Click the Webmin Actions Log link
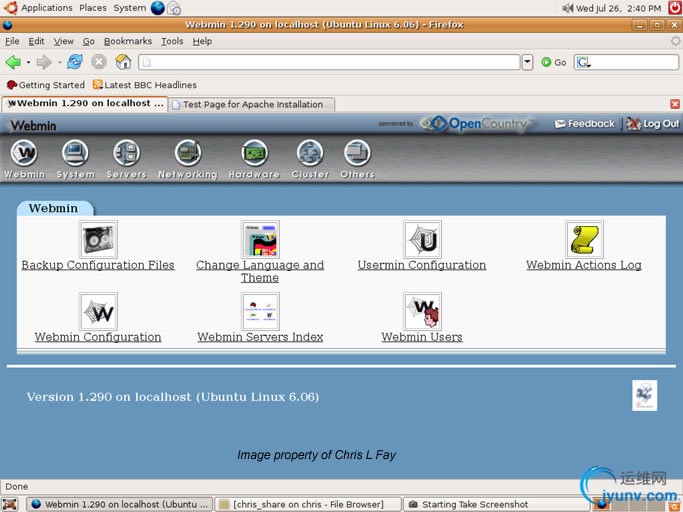 (584, 265)
